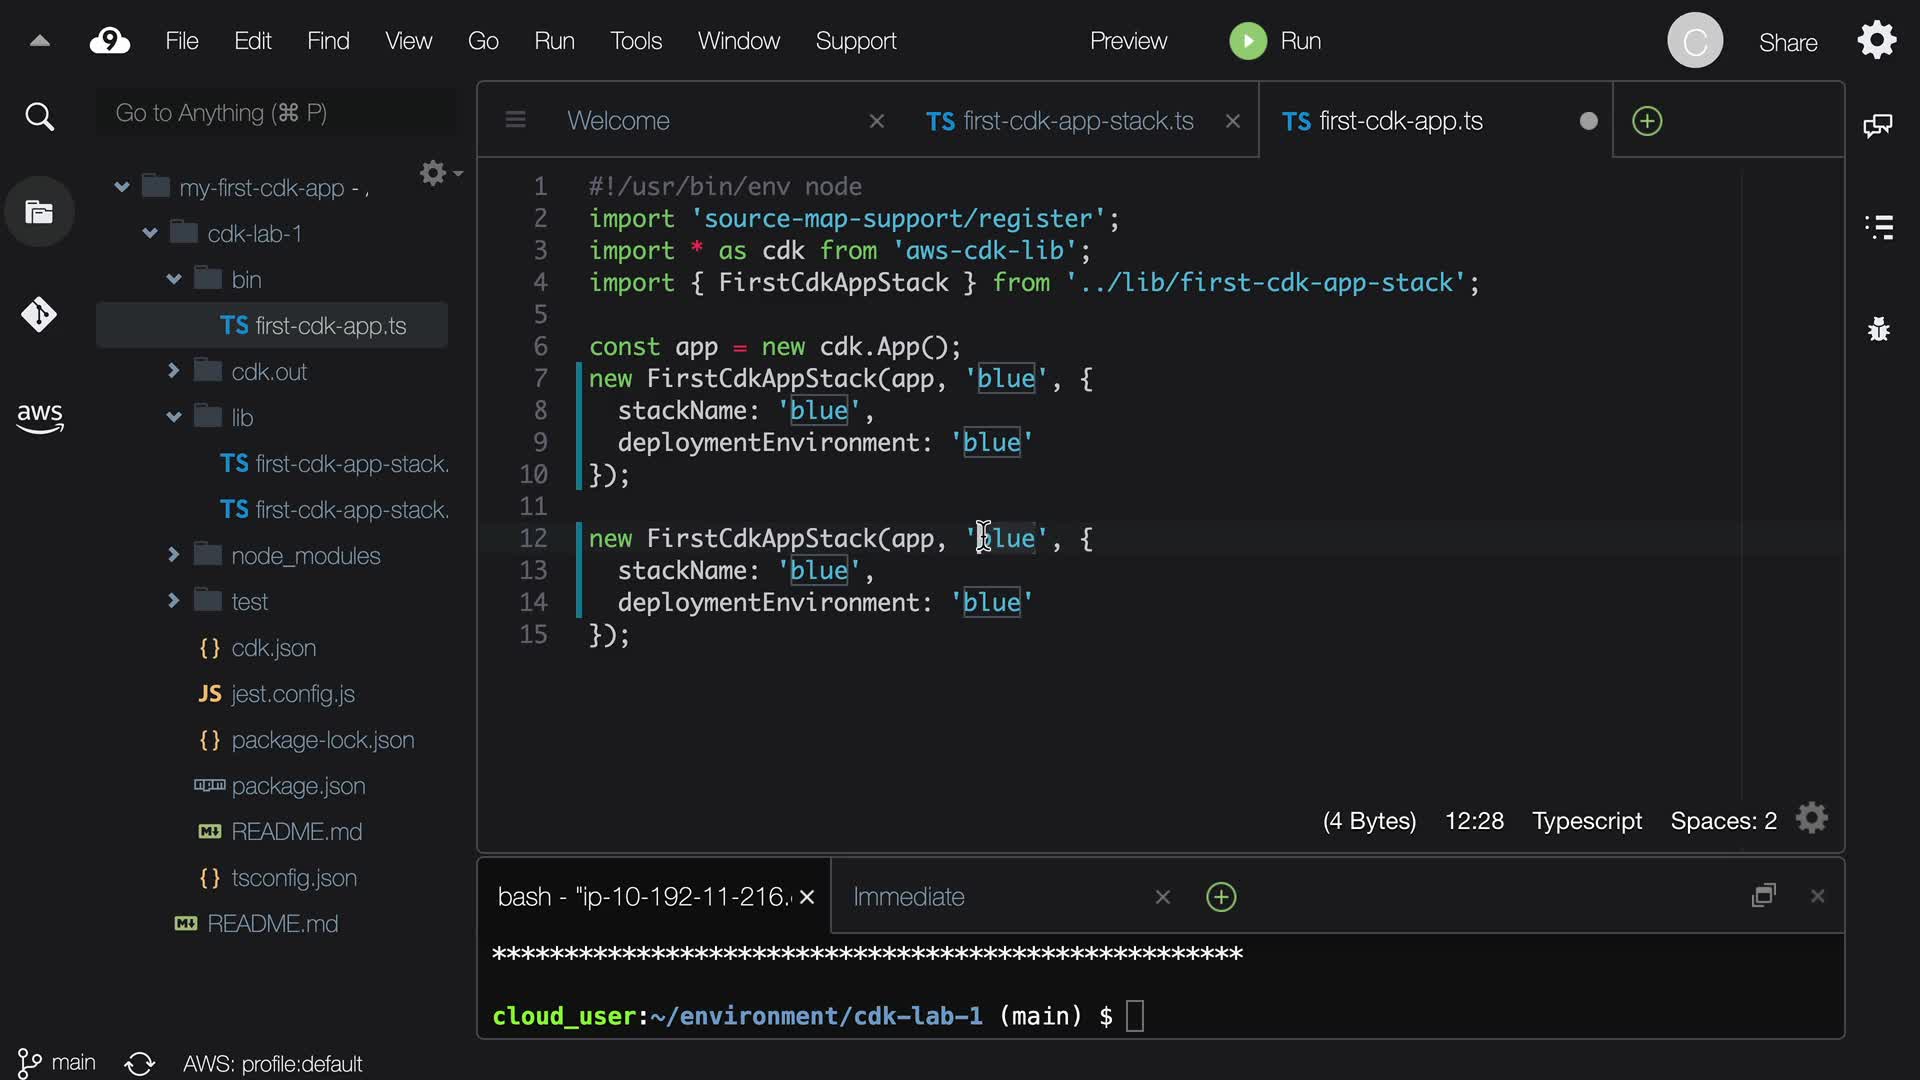The height and width of the screenshot is (1080, 1920).
Task: Expand the cdk.out folder
Action: tap(173, 371)
